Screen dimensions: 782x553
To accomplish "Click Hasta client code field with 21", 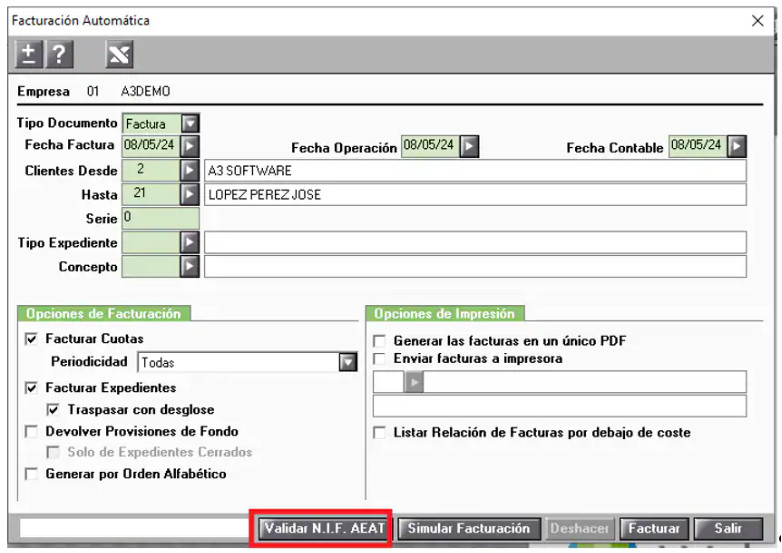I will 151,194.
